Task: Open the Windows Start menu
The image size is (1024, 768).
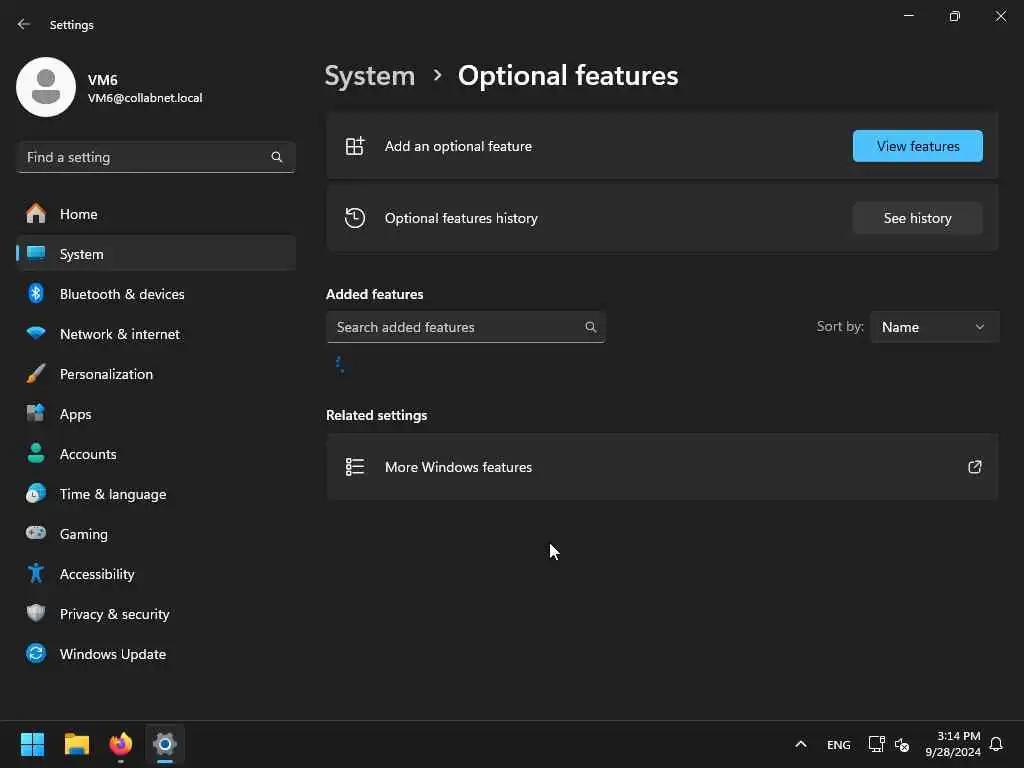Action: (x=32, y=744)
